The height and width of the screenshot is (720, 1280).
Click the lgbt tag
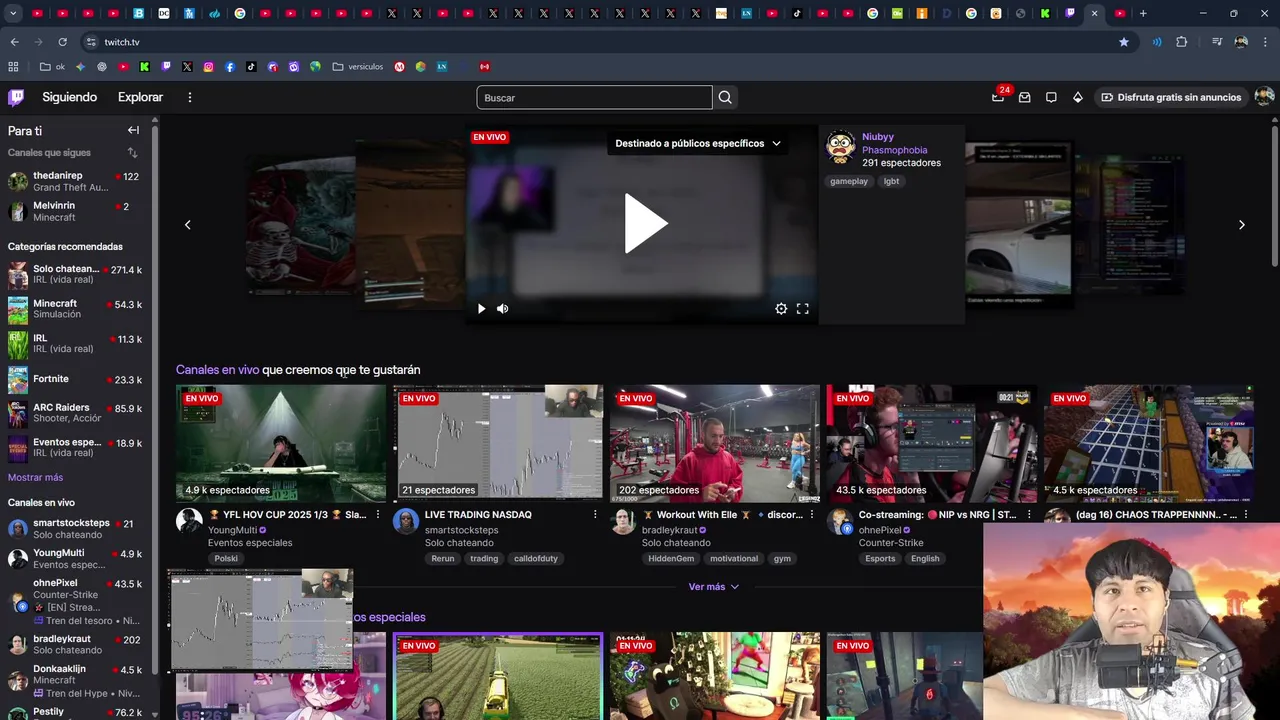coord(891,181)
